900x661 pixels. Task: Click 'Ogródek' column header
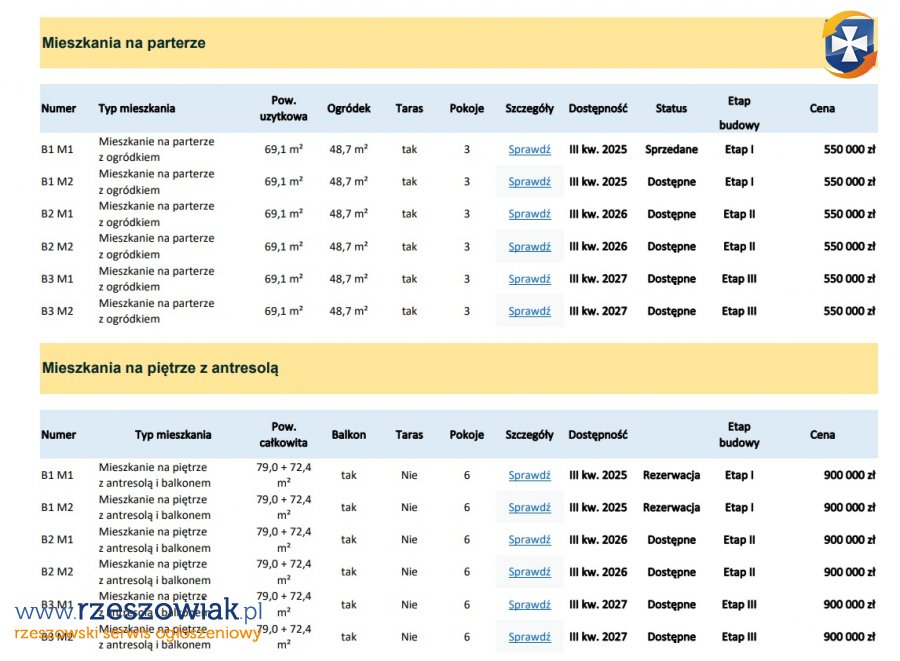[x=348, y=108]
